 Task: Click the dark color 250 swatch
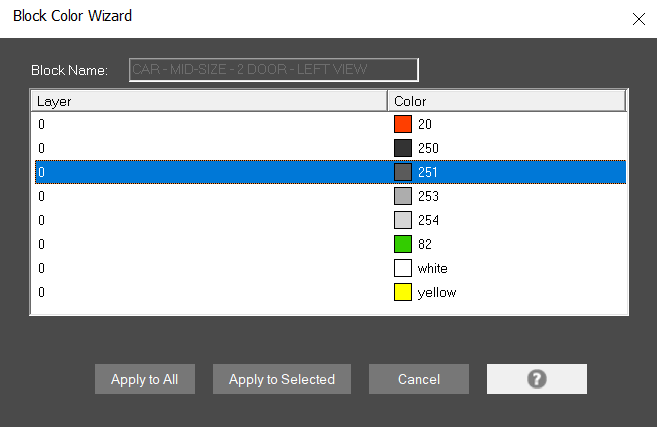click(x=403, y=148)
